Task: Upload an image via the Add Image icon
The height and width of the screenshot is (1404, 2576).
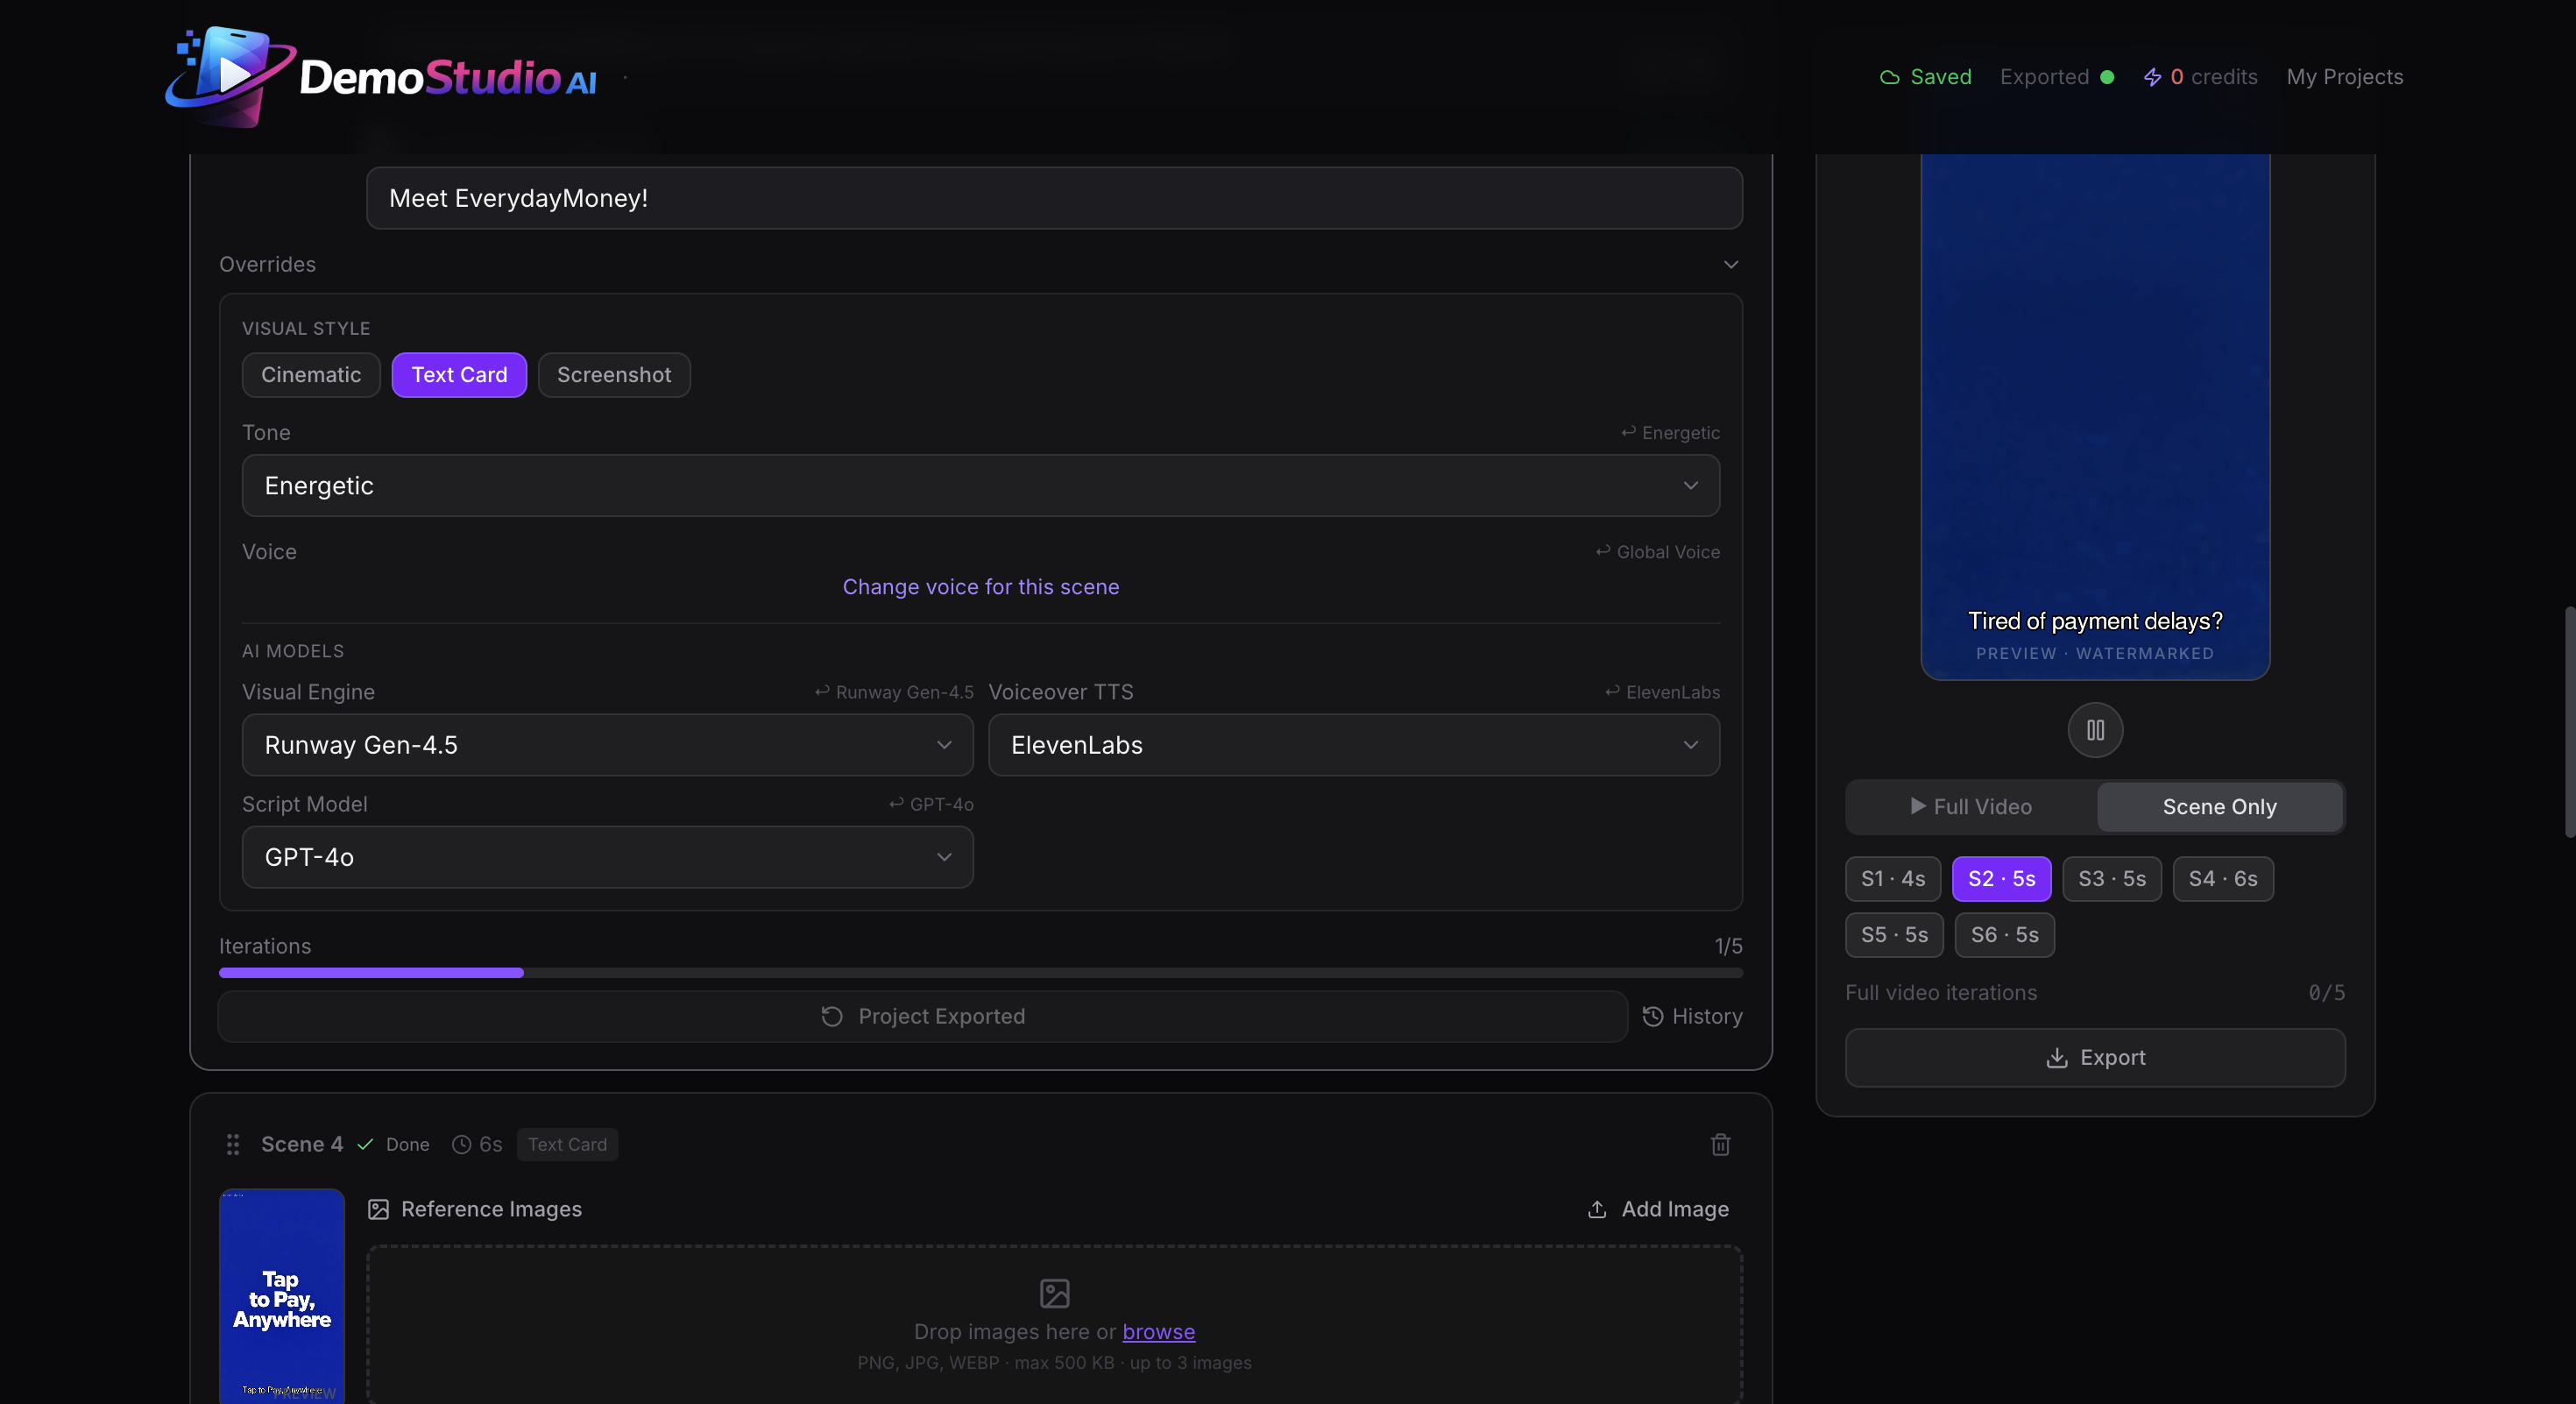Action: pyautogui.click(x=1597, y=1209)
